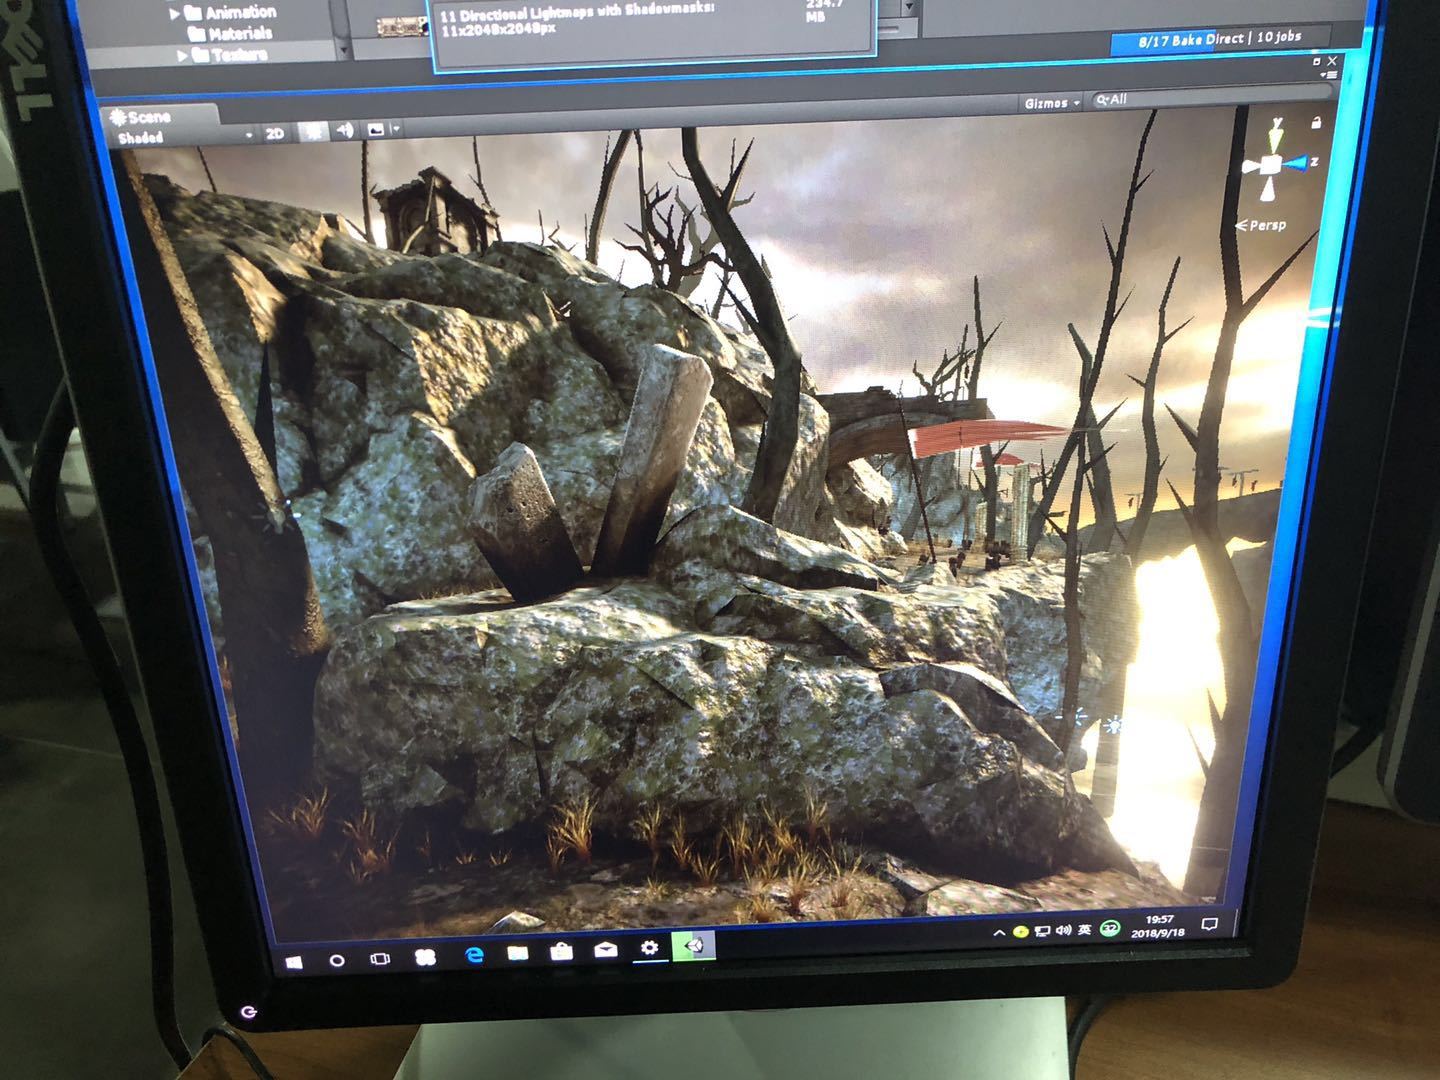The height and width of the screenshot is (1080, 1440).
Task: Toggle 2D view mode in Scene
Action: pos(275,133)
